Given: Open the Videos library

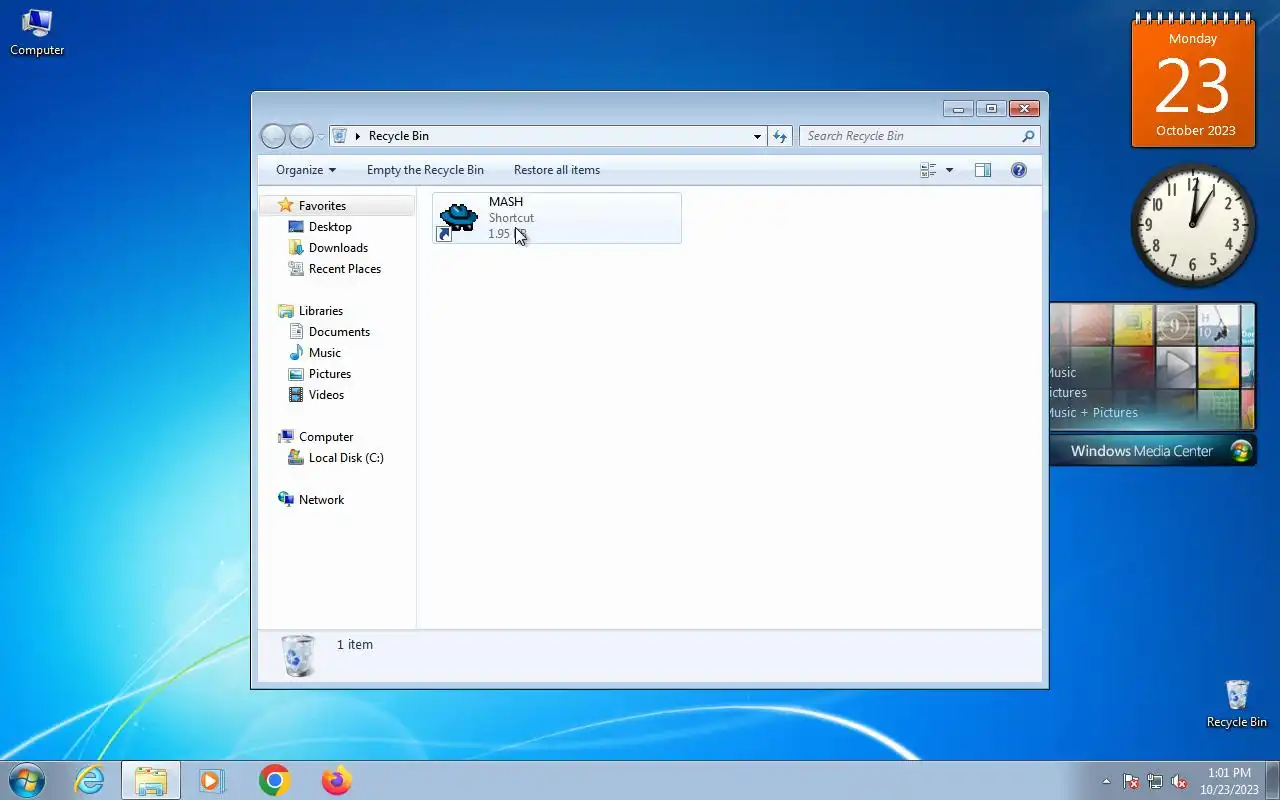Looking at the screenshot, I should click(x=326, y=395).
